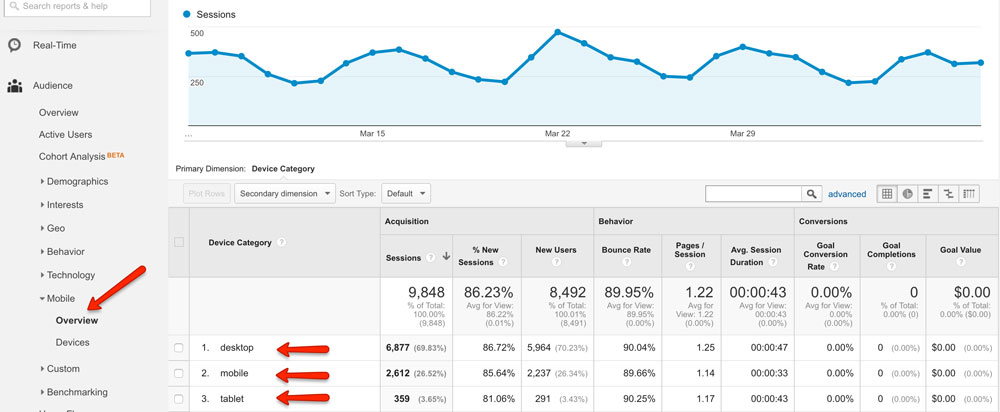Viewport: 1000px width, 412px height.
Task: Click the search magnifier button in table filter
Action: [x=812, y=194]
